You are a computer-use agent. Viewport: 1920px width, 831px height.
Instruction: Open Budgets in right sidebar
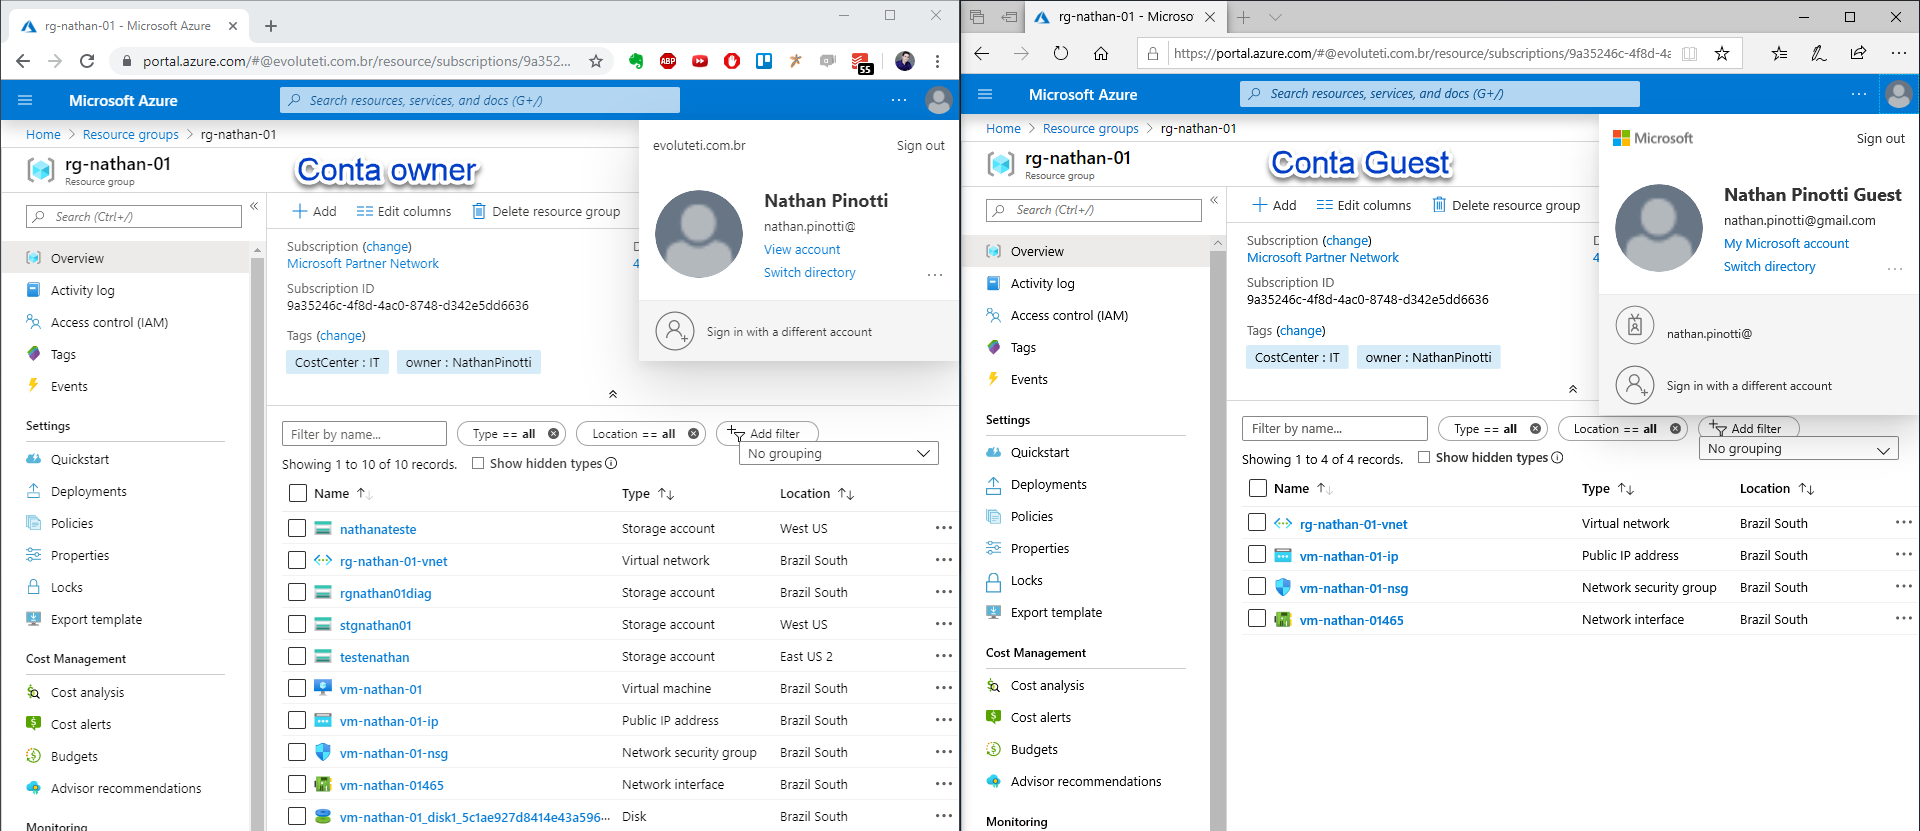pos(1034,749)
